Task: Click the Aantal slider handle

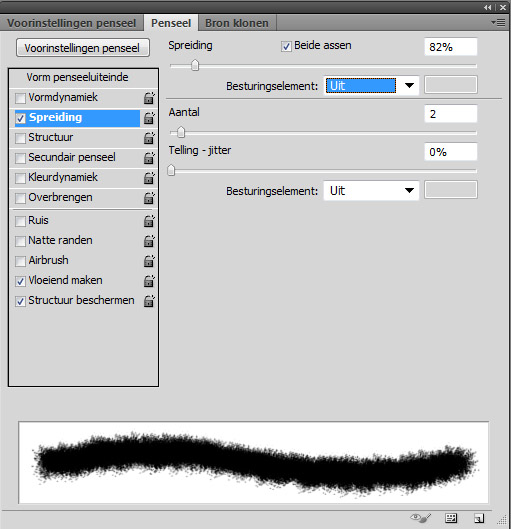Action: pos(181,132)
